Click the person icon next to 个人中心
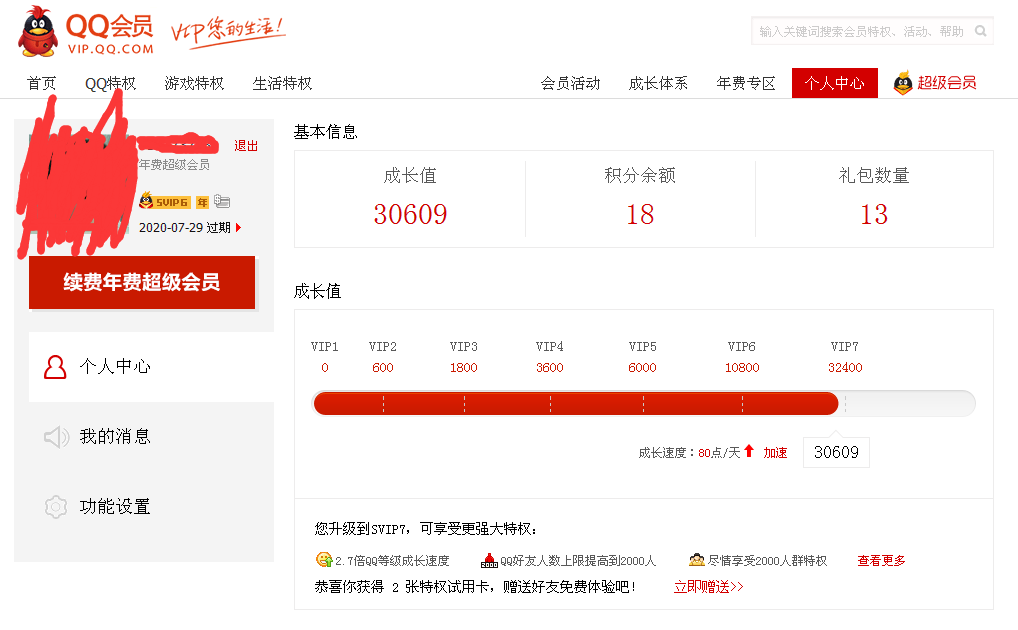The height and width of the screenshot is (630, 1018). (55, 366)
